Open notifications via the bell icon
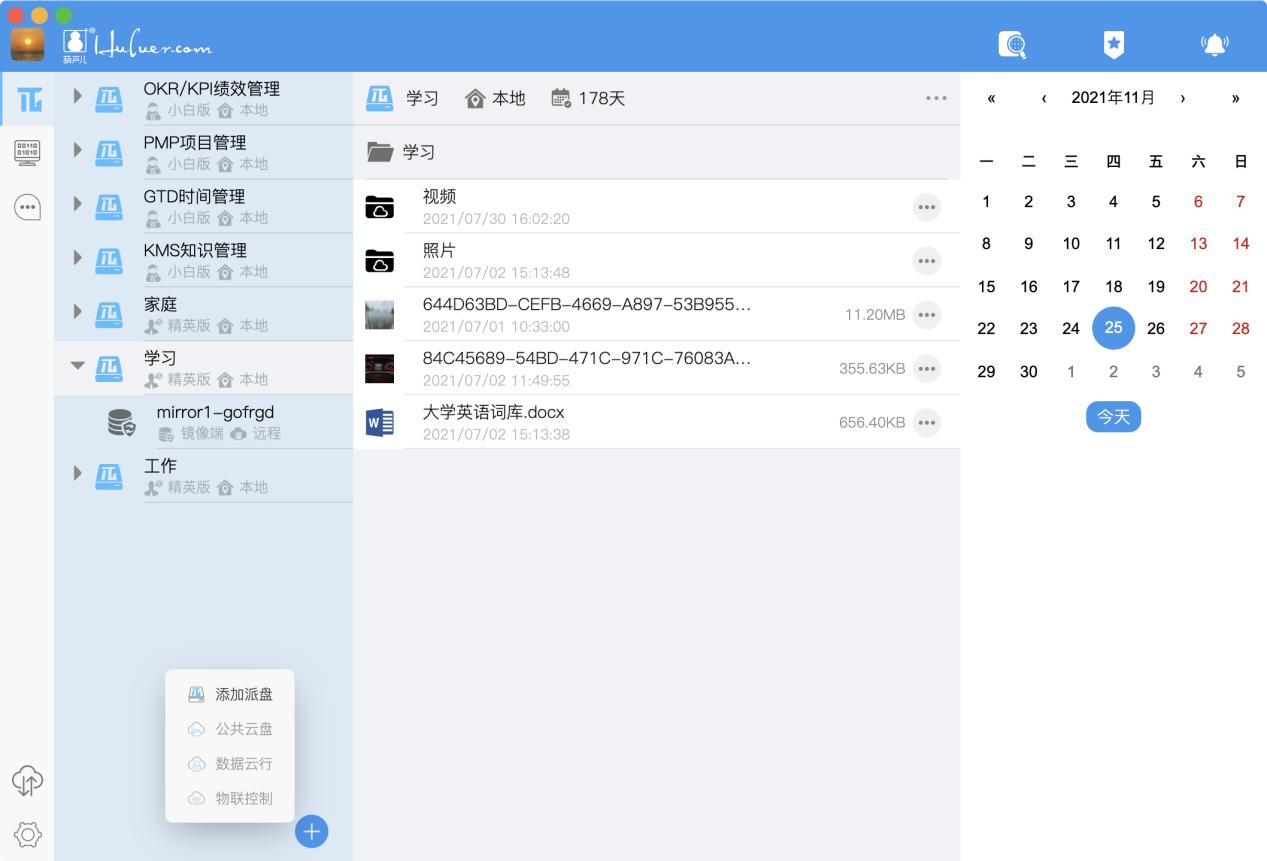 [x=1214, y=44]
